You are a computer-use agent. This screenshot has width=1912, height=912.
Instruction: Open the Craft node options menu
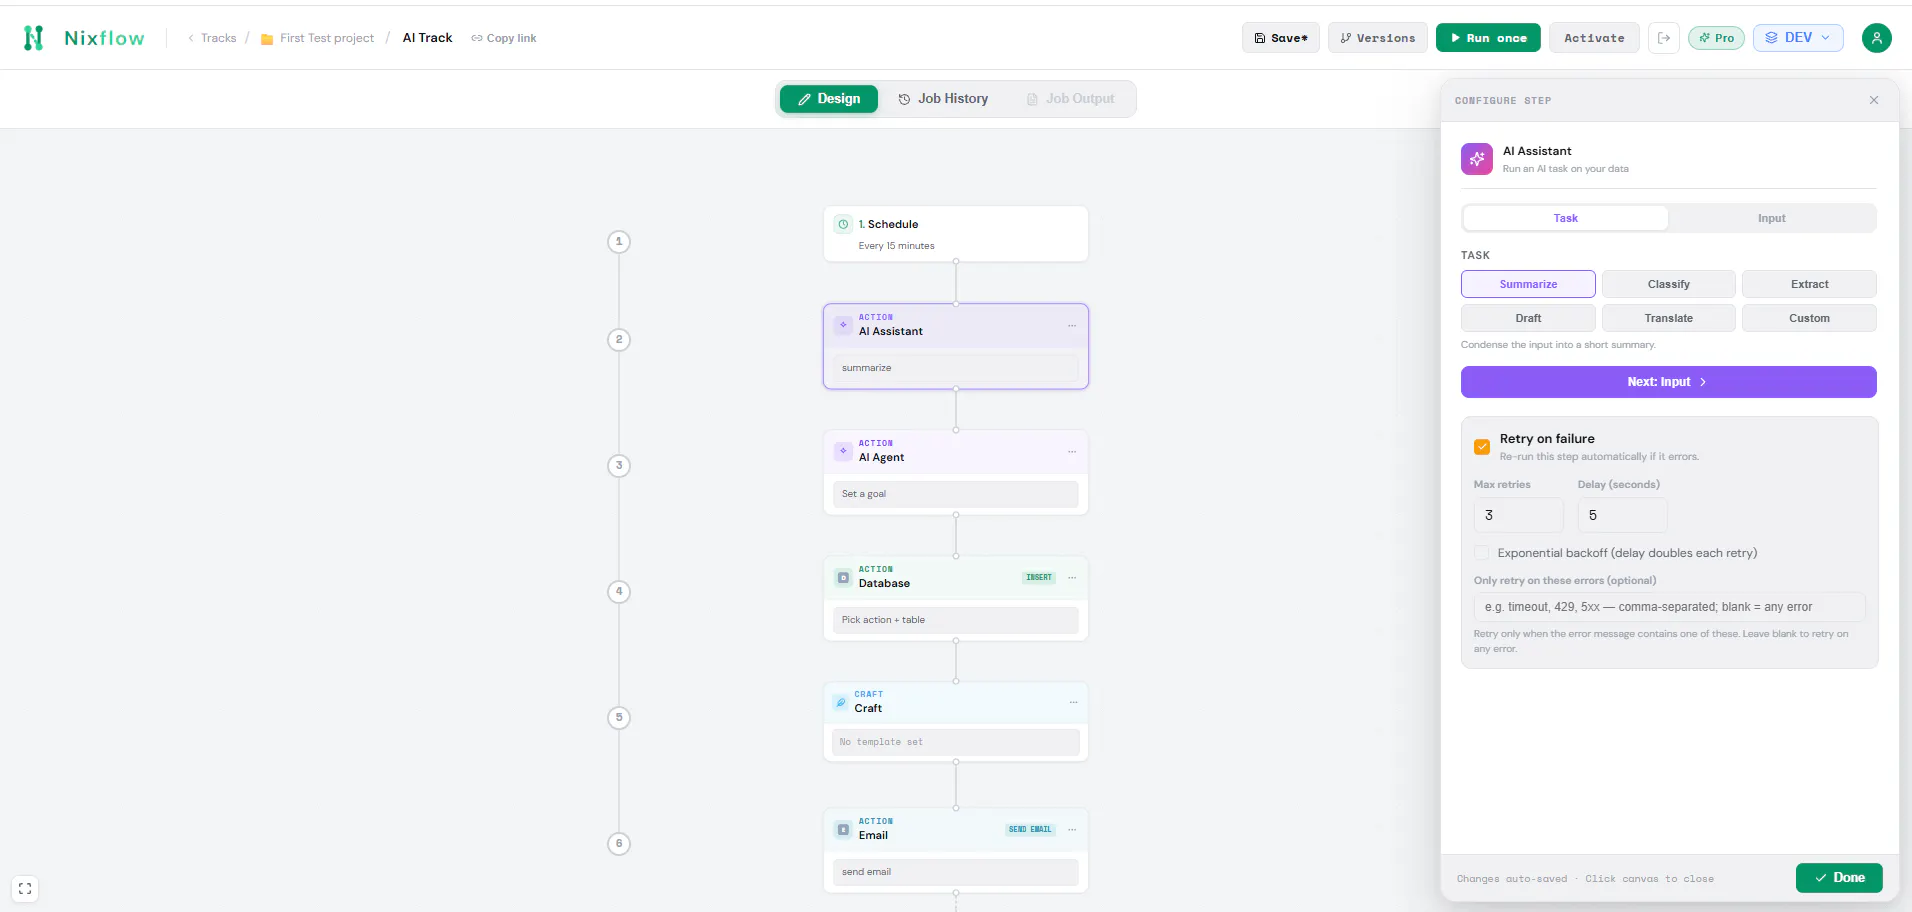point(1073,702)
